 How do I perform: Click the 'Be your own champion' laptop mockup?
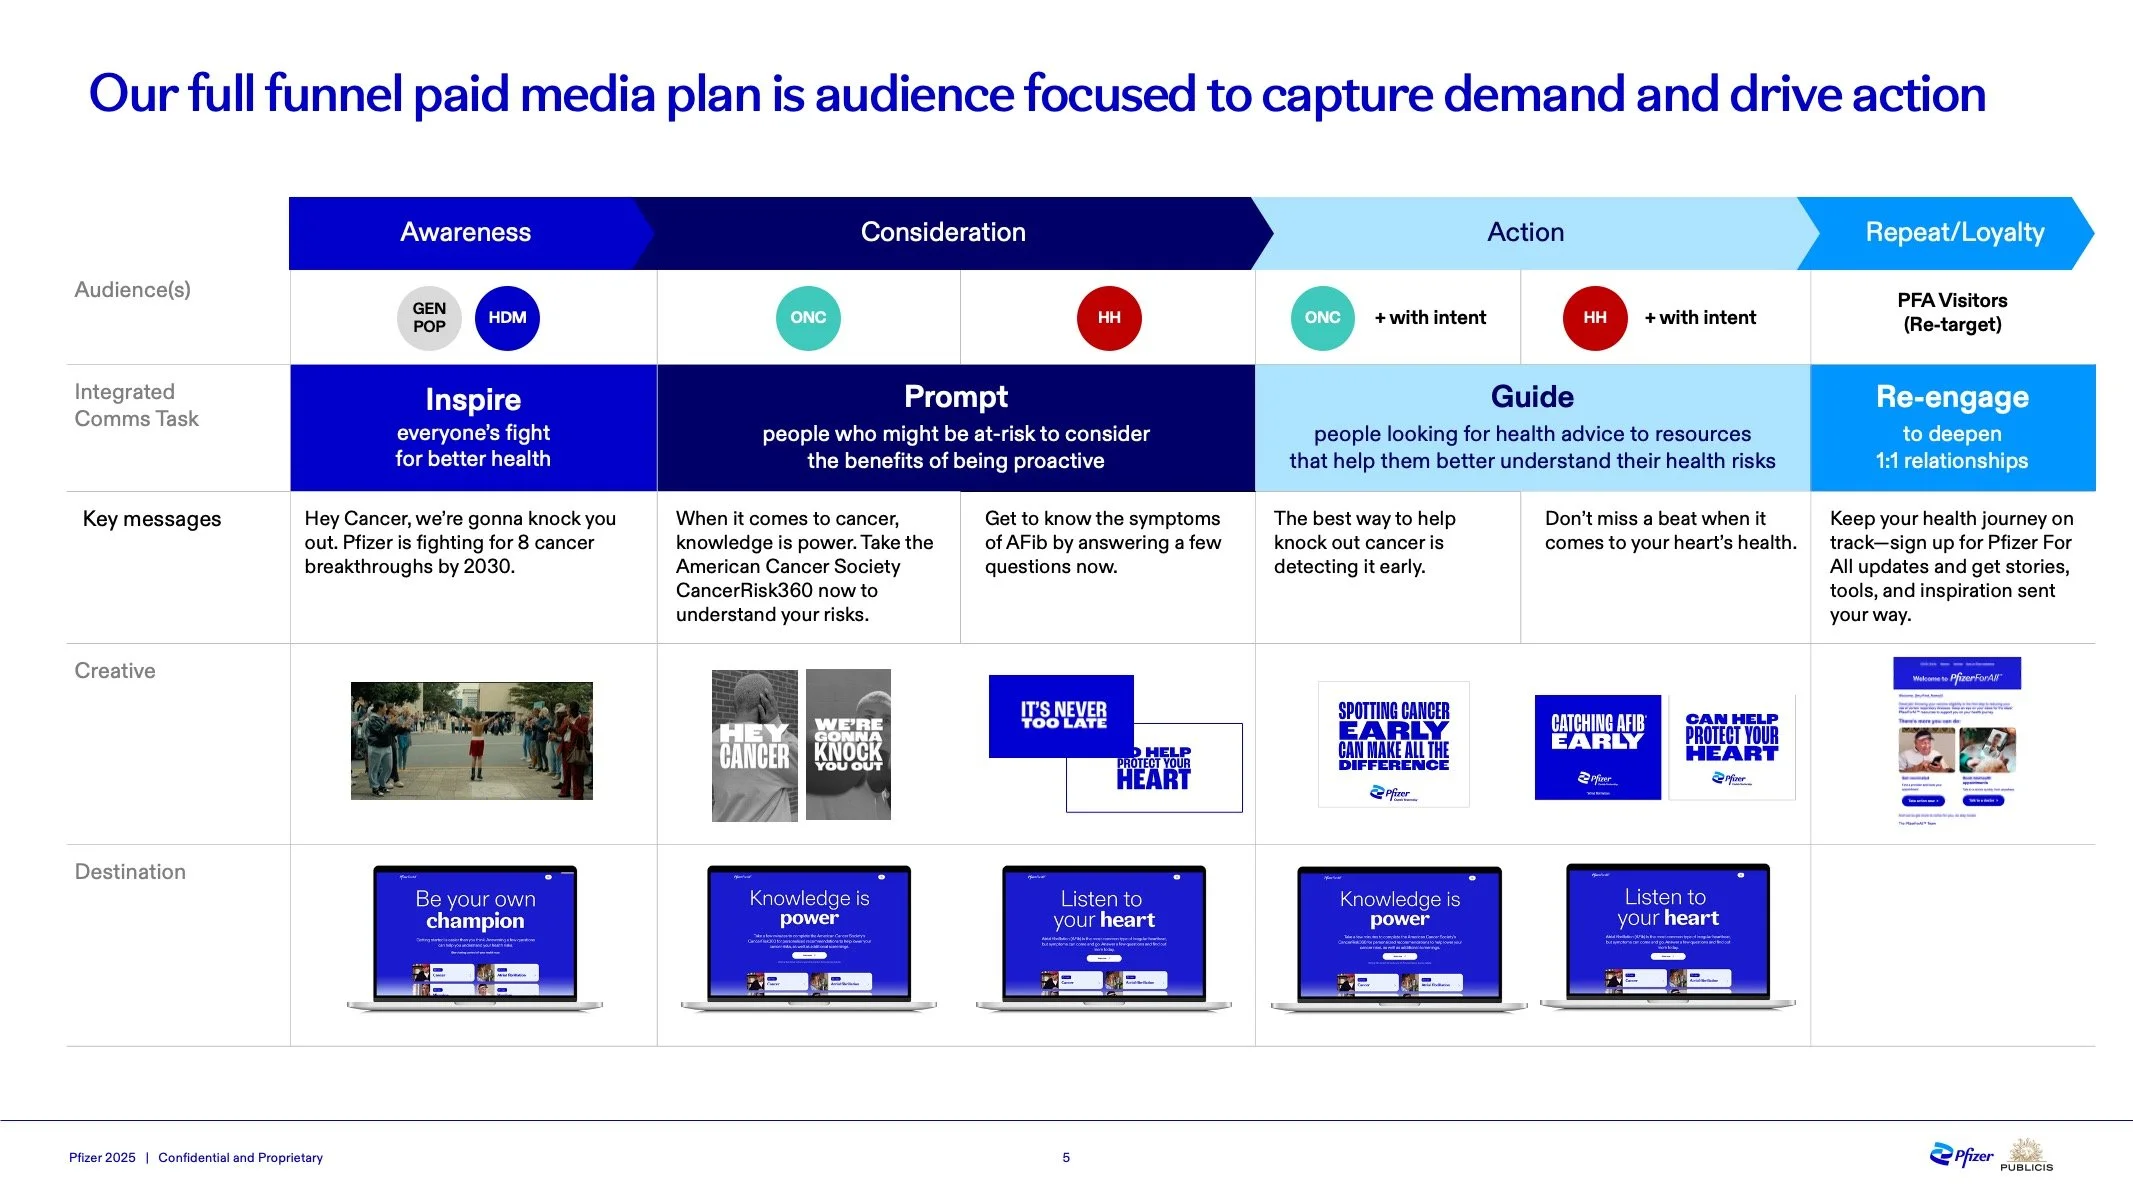click(475, 938)
